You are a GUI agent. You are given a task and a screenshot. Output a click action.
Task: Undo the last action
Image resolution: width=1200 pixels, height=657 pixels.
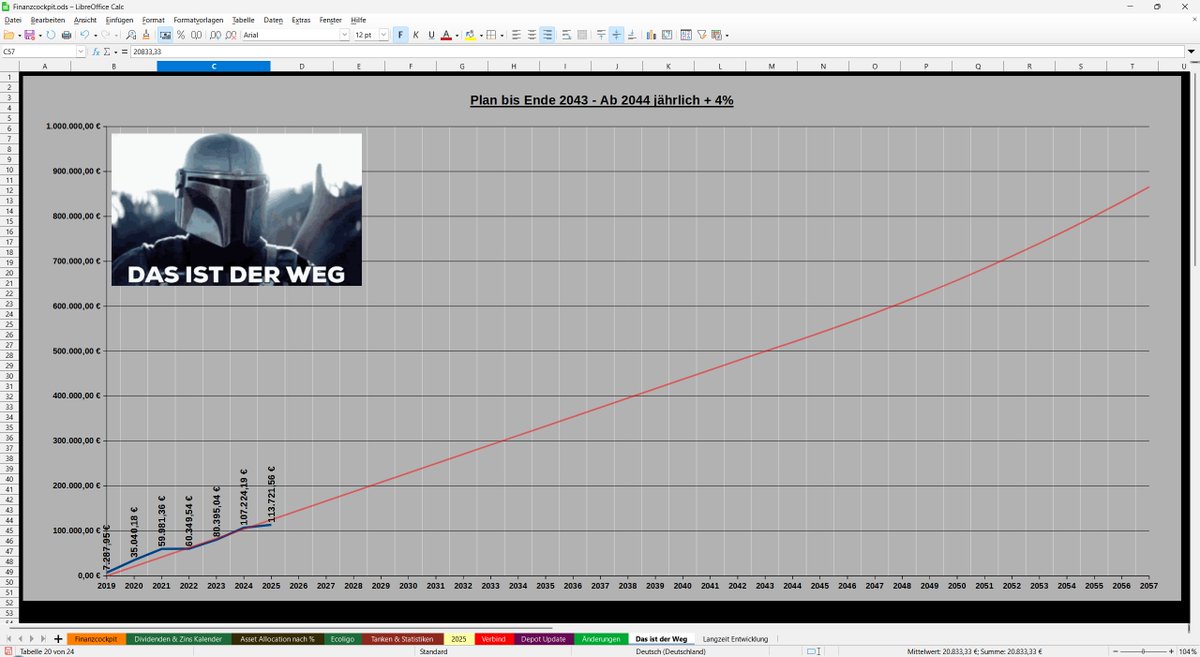pyautogui.click(x=84, y=35)
